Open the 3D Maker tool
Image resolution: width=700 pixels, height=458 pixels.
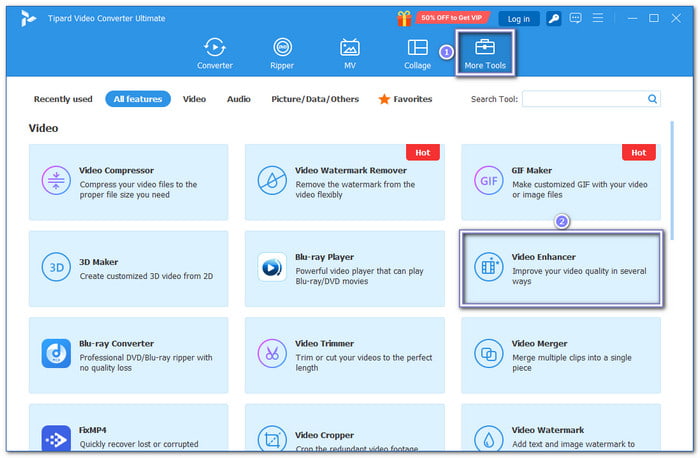click(129, 268)
